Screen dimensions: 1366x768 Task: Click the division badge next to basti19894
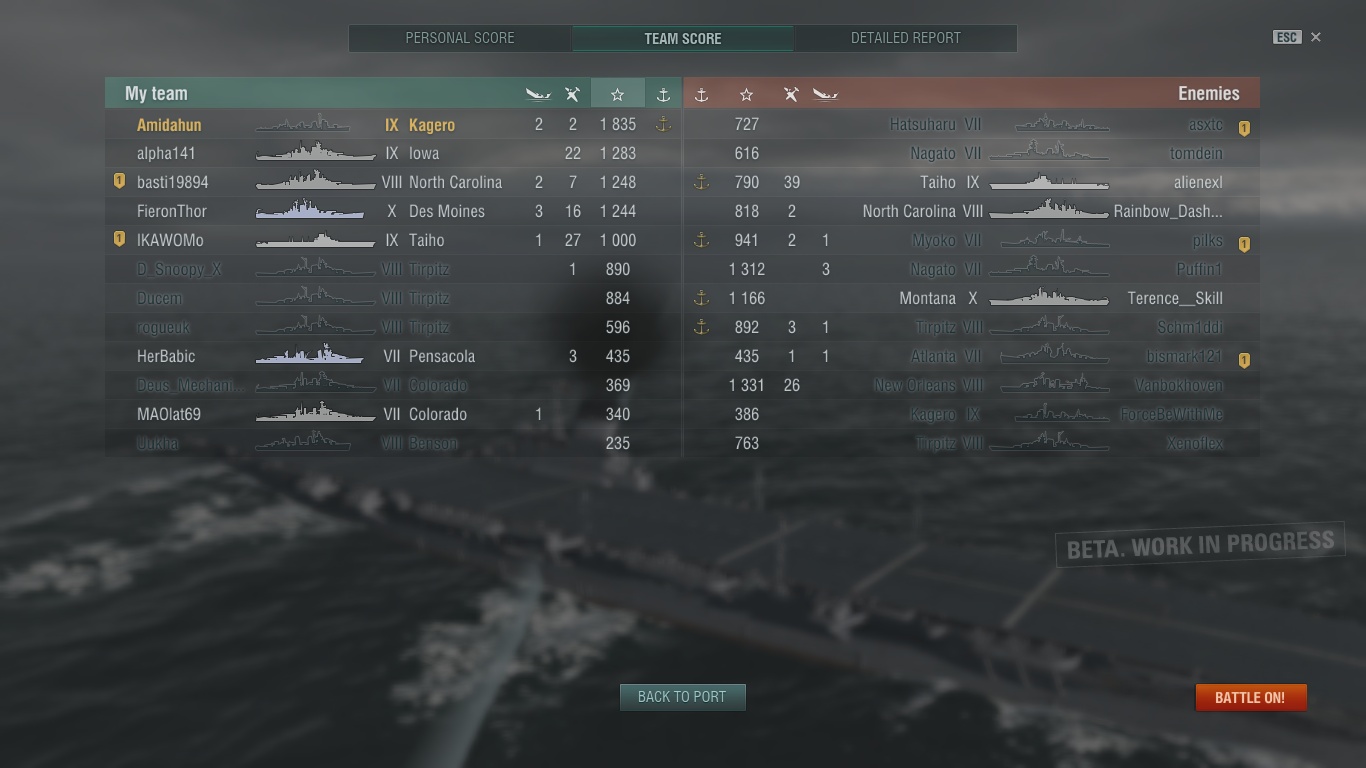(x=119, y=181)
